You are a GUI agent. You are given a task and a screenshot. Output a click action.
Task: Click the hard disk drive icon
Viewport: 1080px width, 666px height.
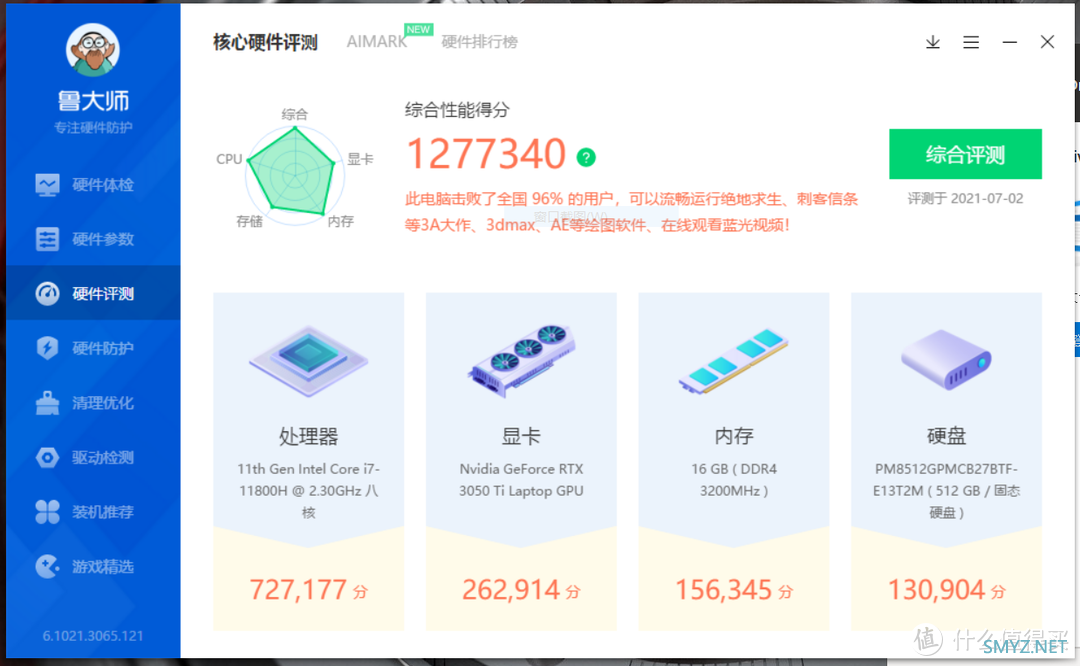(x=946, y=359)
